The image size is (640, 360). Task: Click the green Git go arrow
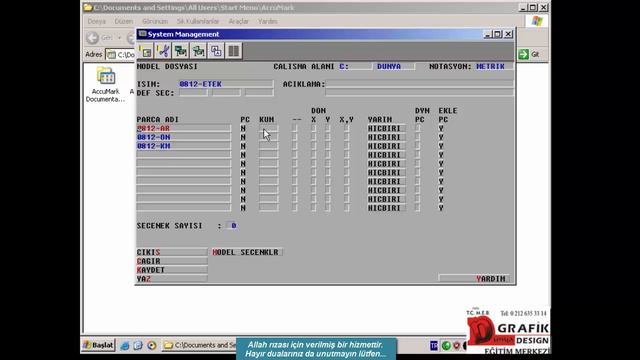[x=523, y=54]
